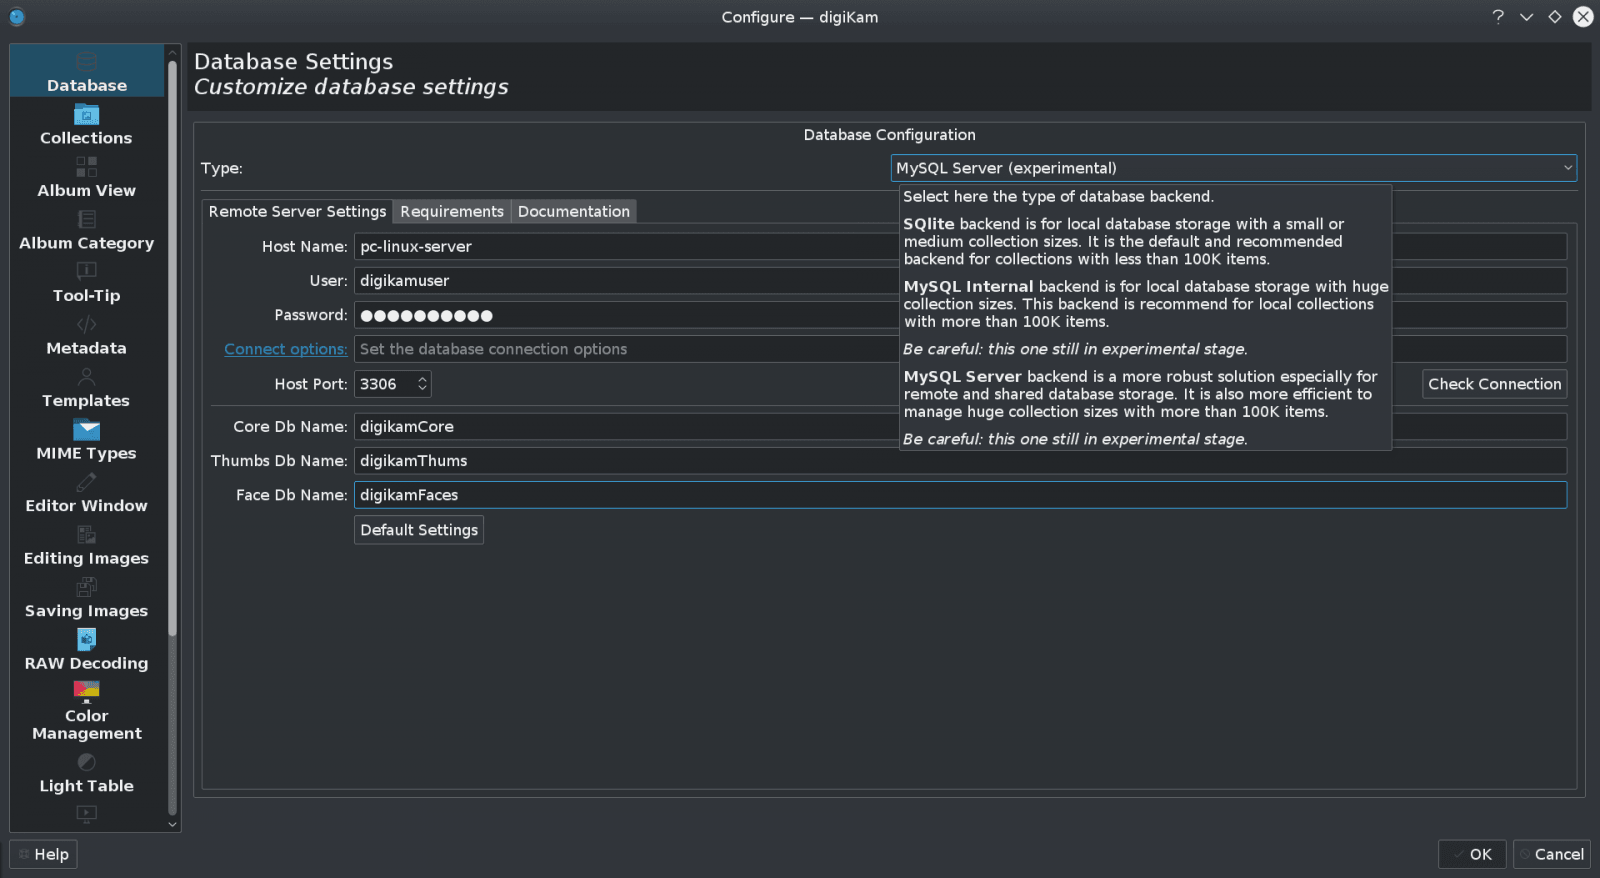
Task: Open the MIME Types envelope icon
Action: (x=87, y=430)
